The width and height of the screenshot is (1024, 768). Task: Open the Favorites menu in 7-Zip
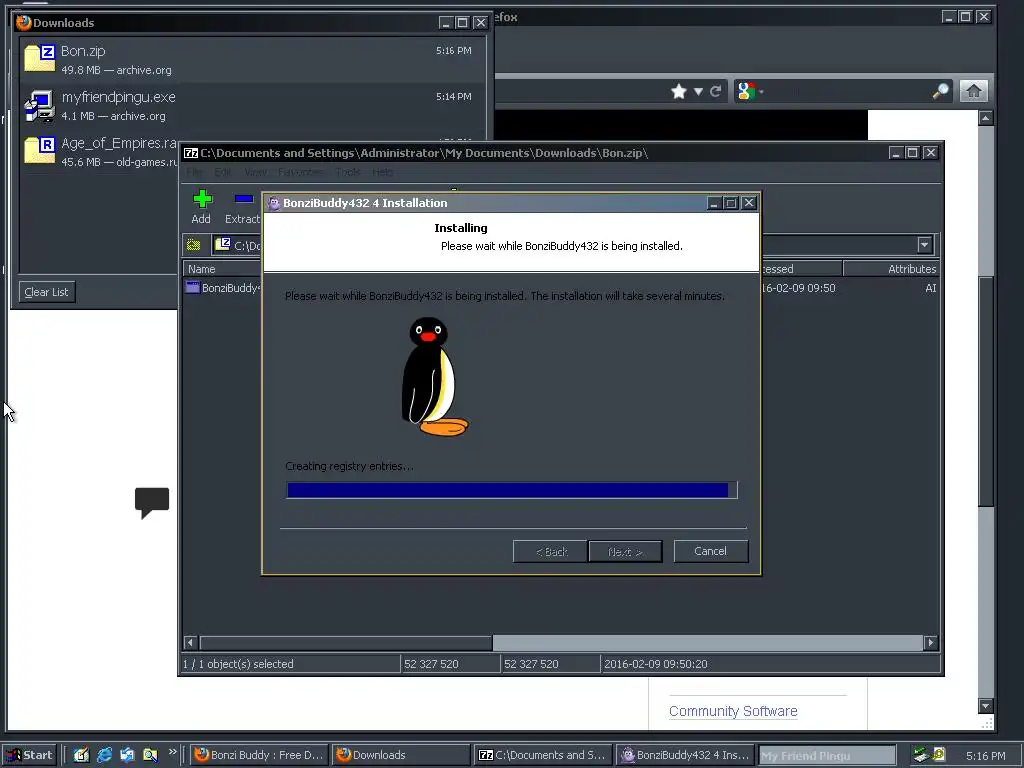(300, 172)
